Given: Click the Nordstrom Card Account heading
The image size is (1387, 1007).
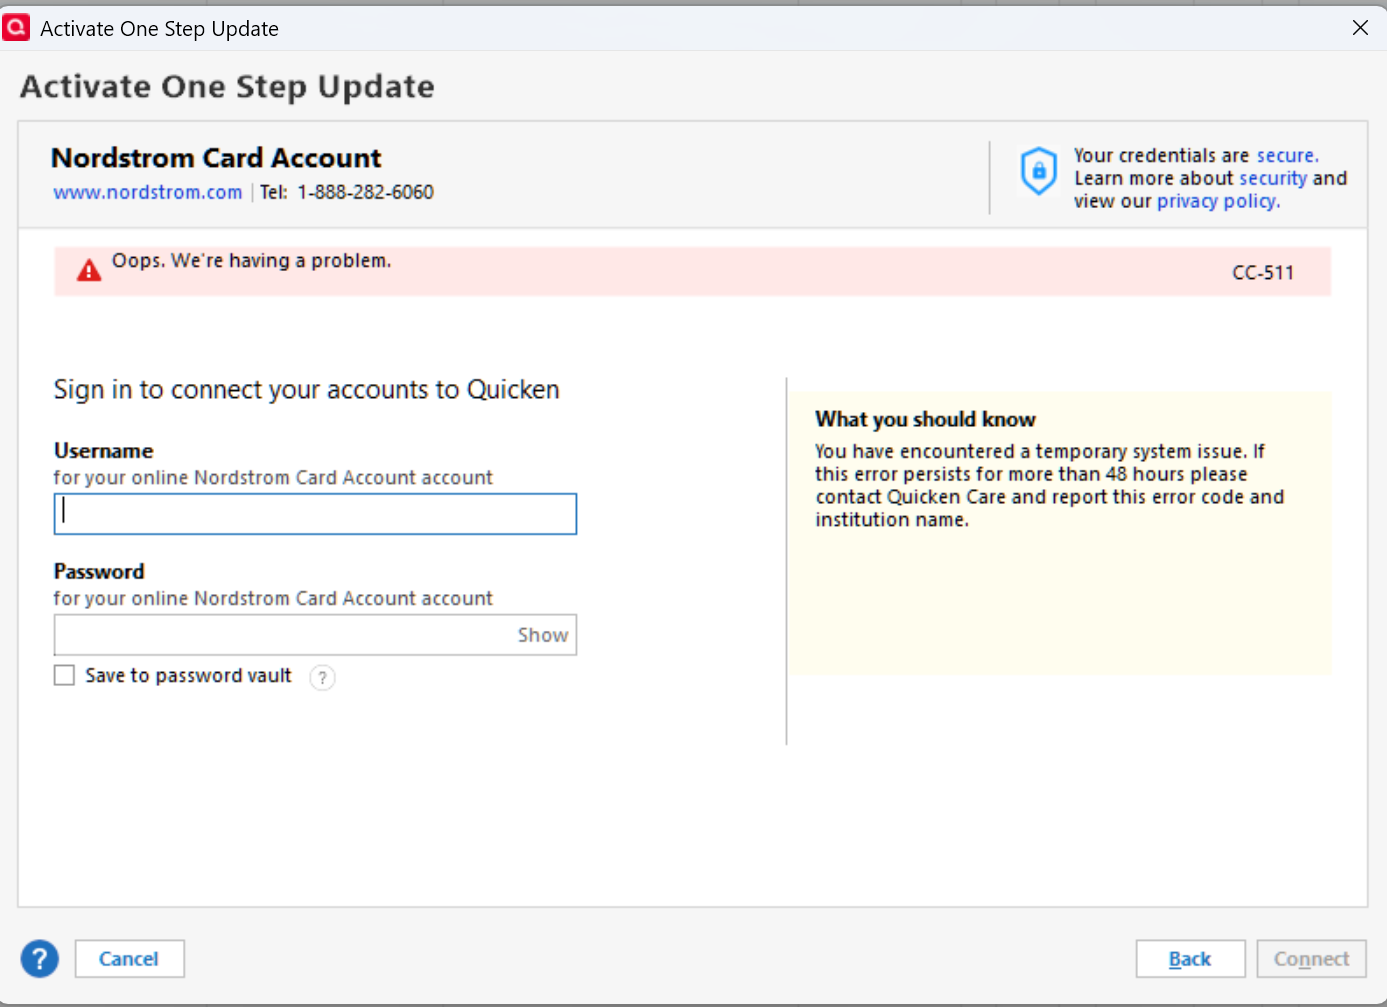Looking at the screenshot, I should point(216,158).
